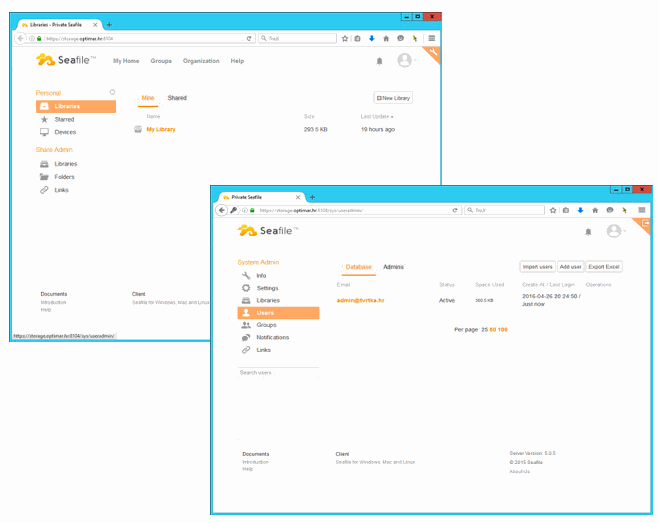The height and width of the screenshot is (523, 659).
Task: Sort by Last Update column in back window
Action: (377, 116)
